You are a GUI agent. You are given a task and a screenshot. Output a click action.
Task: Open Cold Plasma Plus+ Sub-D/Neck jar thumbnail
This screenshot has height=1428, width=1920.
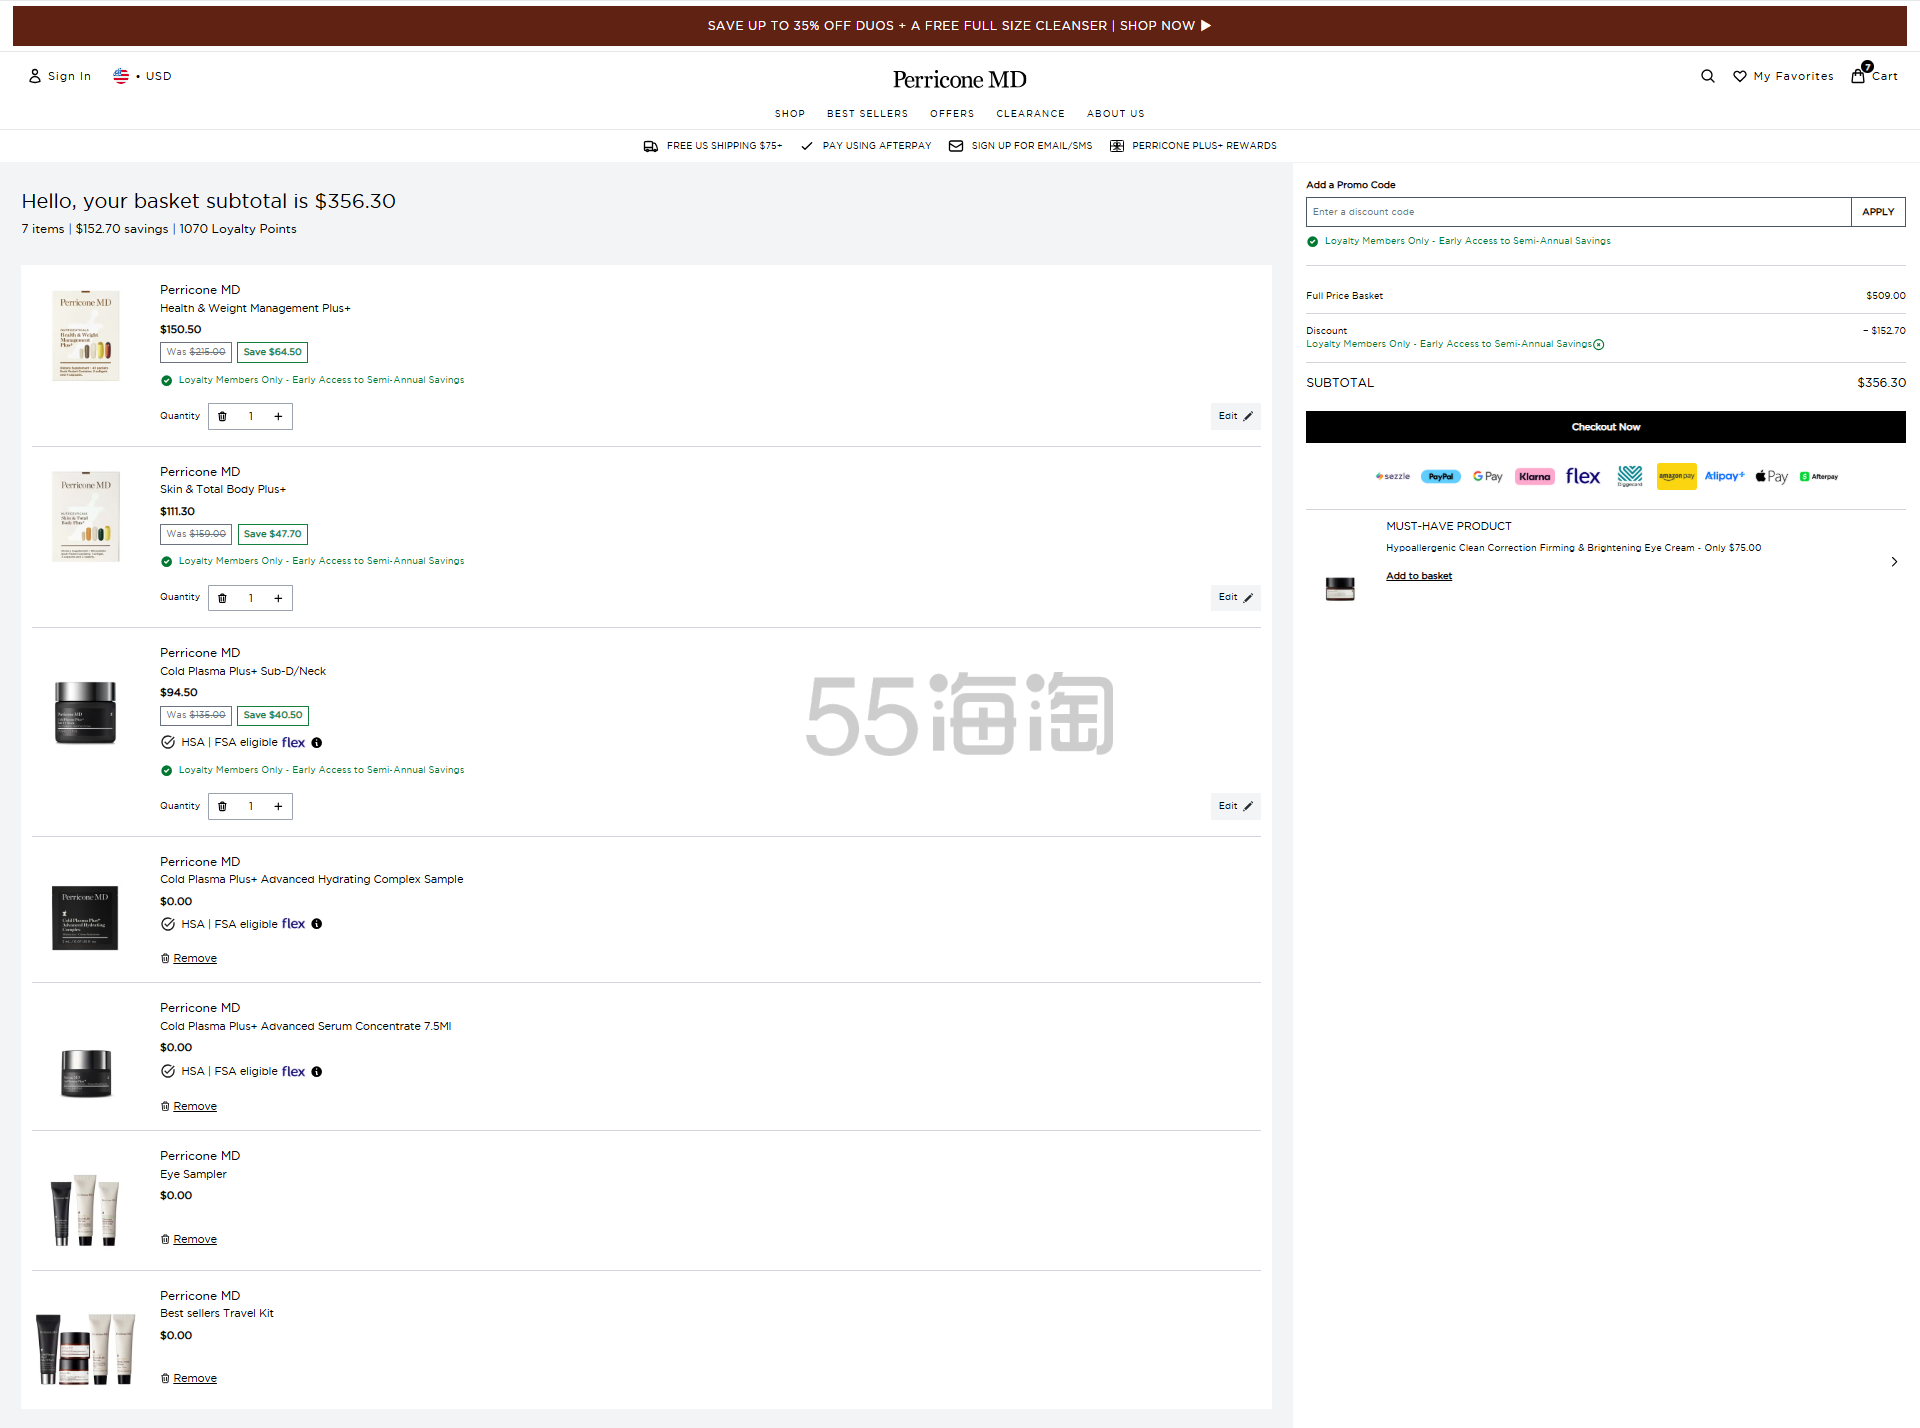click(x=86, y=713)
